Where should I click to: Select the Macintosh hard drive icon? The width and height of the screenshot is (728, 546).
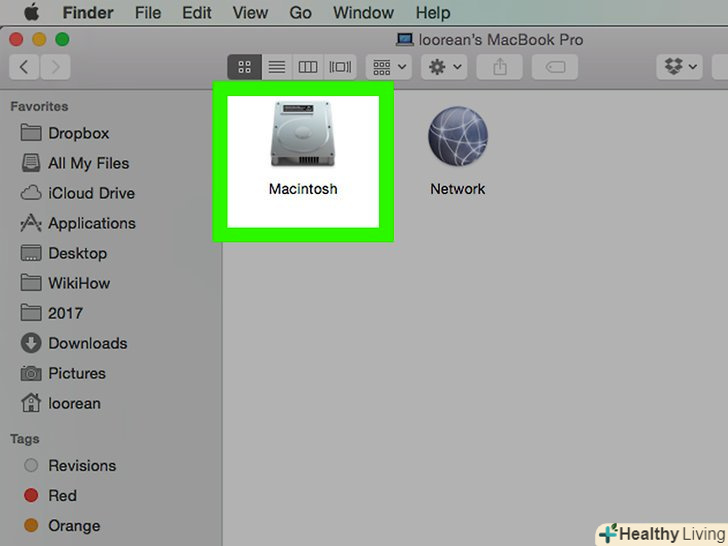(303, 134)
